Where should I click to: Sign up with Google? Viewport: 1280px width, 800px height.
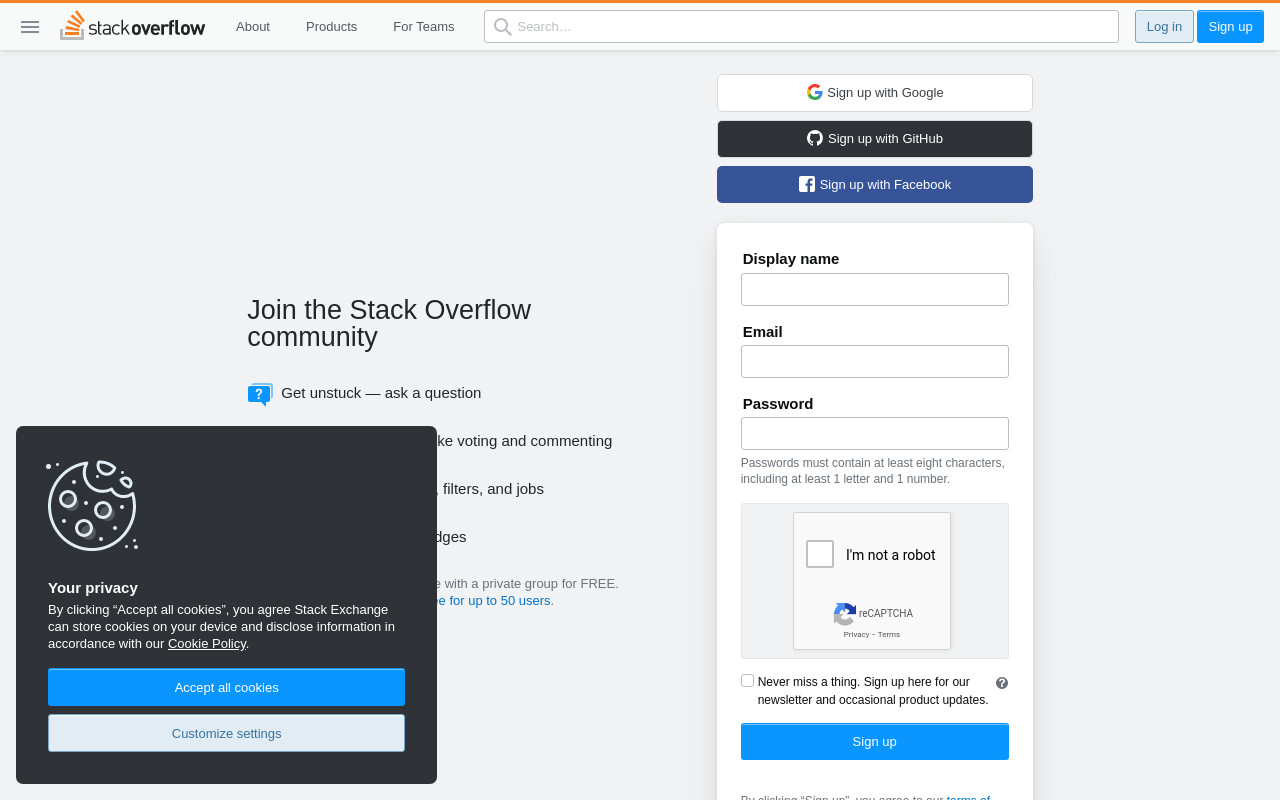click(x=875, y=93)
